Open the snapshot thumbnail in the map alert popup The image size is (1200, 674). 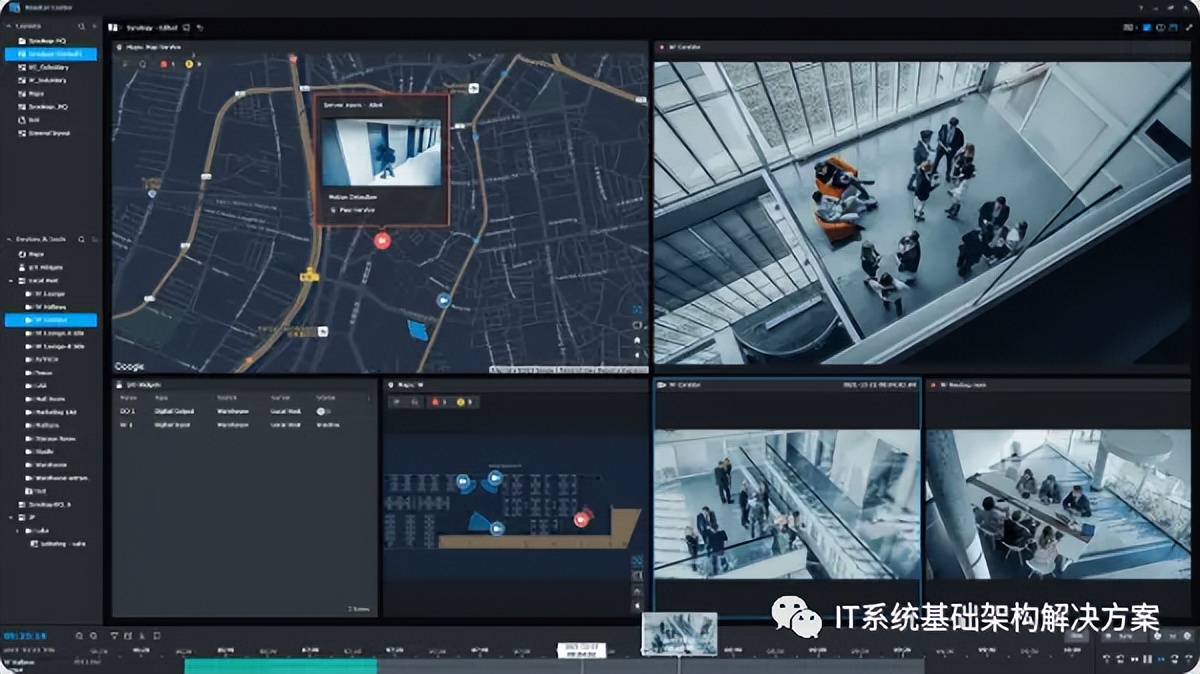point(381,152)
